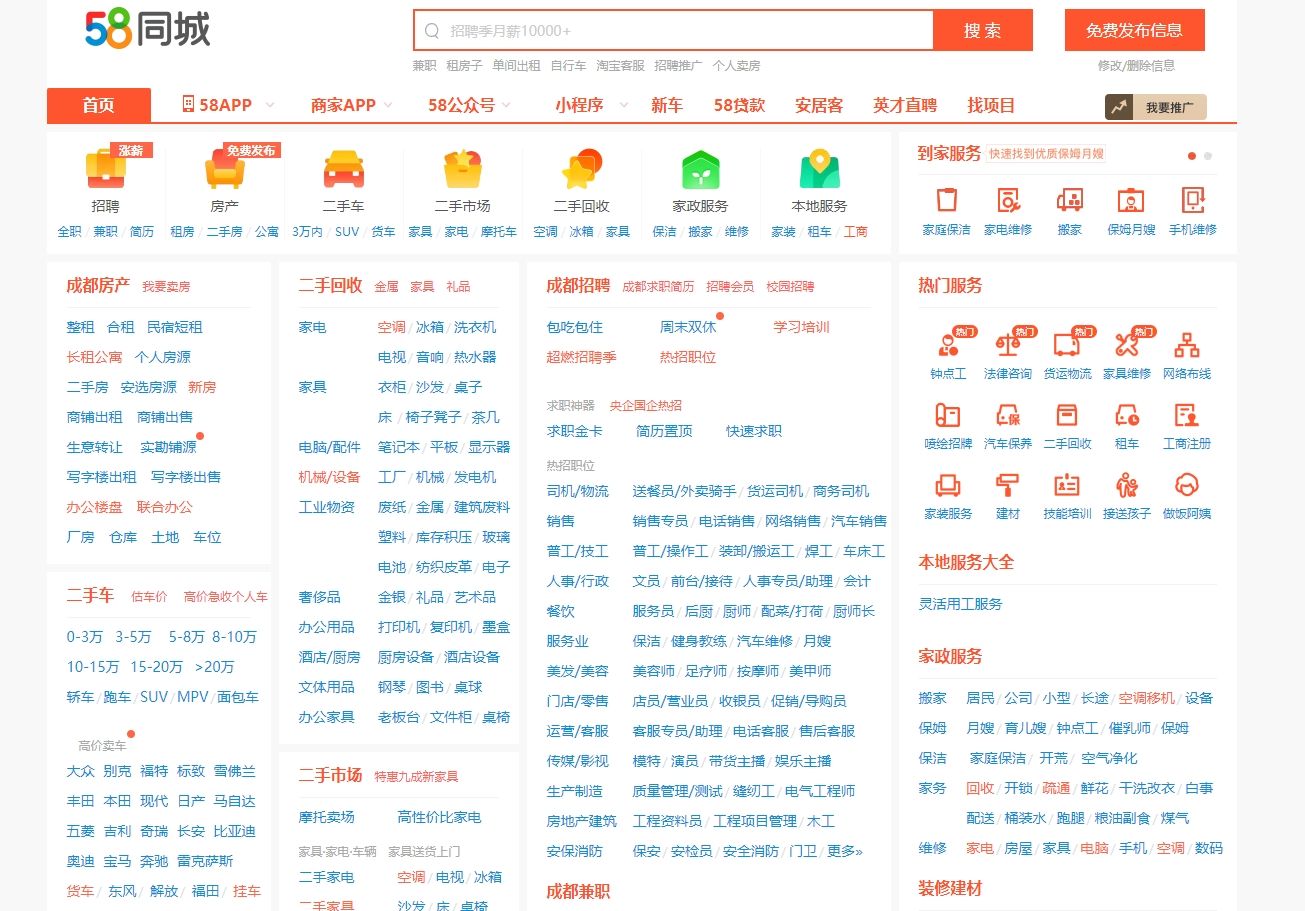
Task: Open the 笔记本 recycling link
Action: click(399, 447)
